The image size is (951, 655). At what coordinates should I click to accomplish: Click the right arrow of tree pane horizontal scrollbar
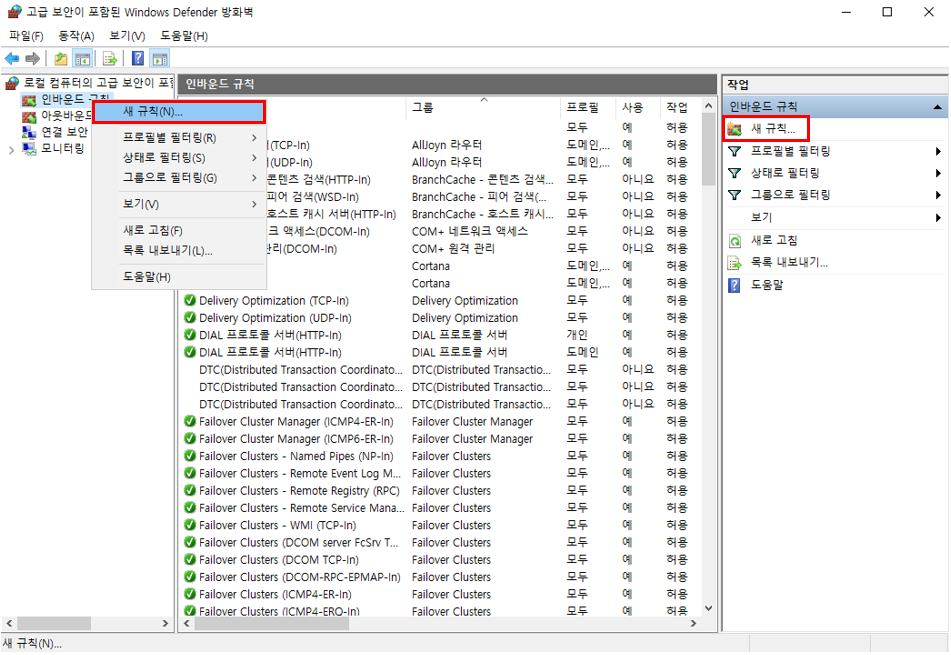pos(165,623)
